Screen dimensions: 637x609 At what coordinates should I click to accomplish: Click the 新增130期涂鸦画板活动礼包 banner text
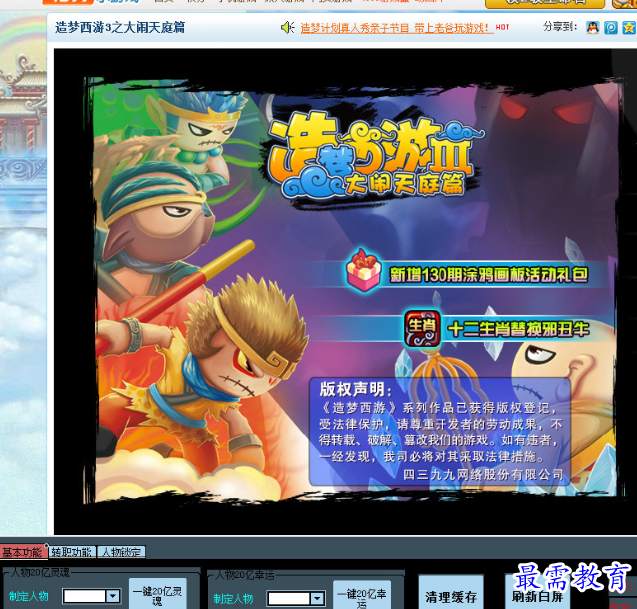pyautogui.click(x=489, y=275)
